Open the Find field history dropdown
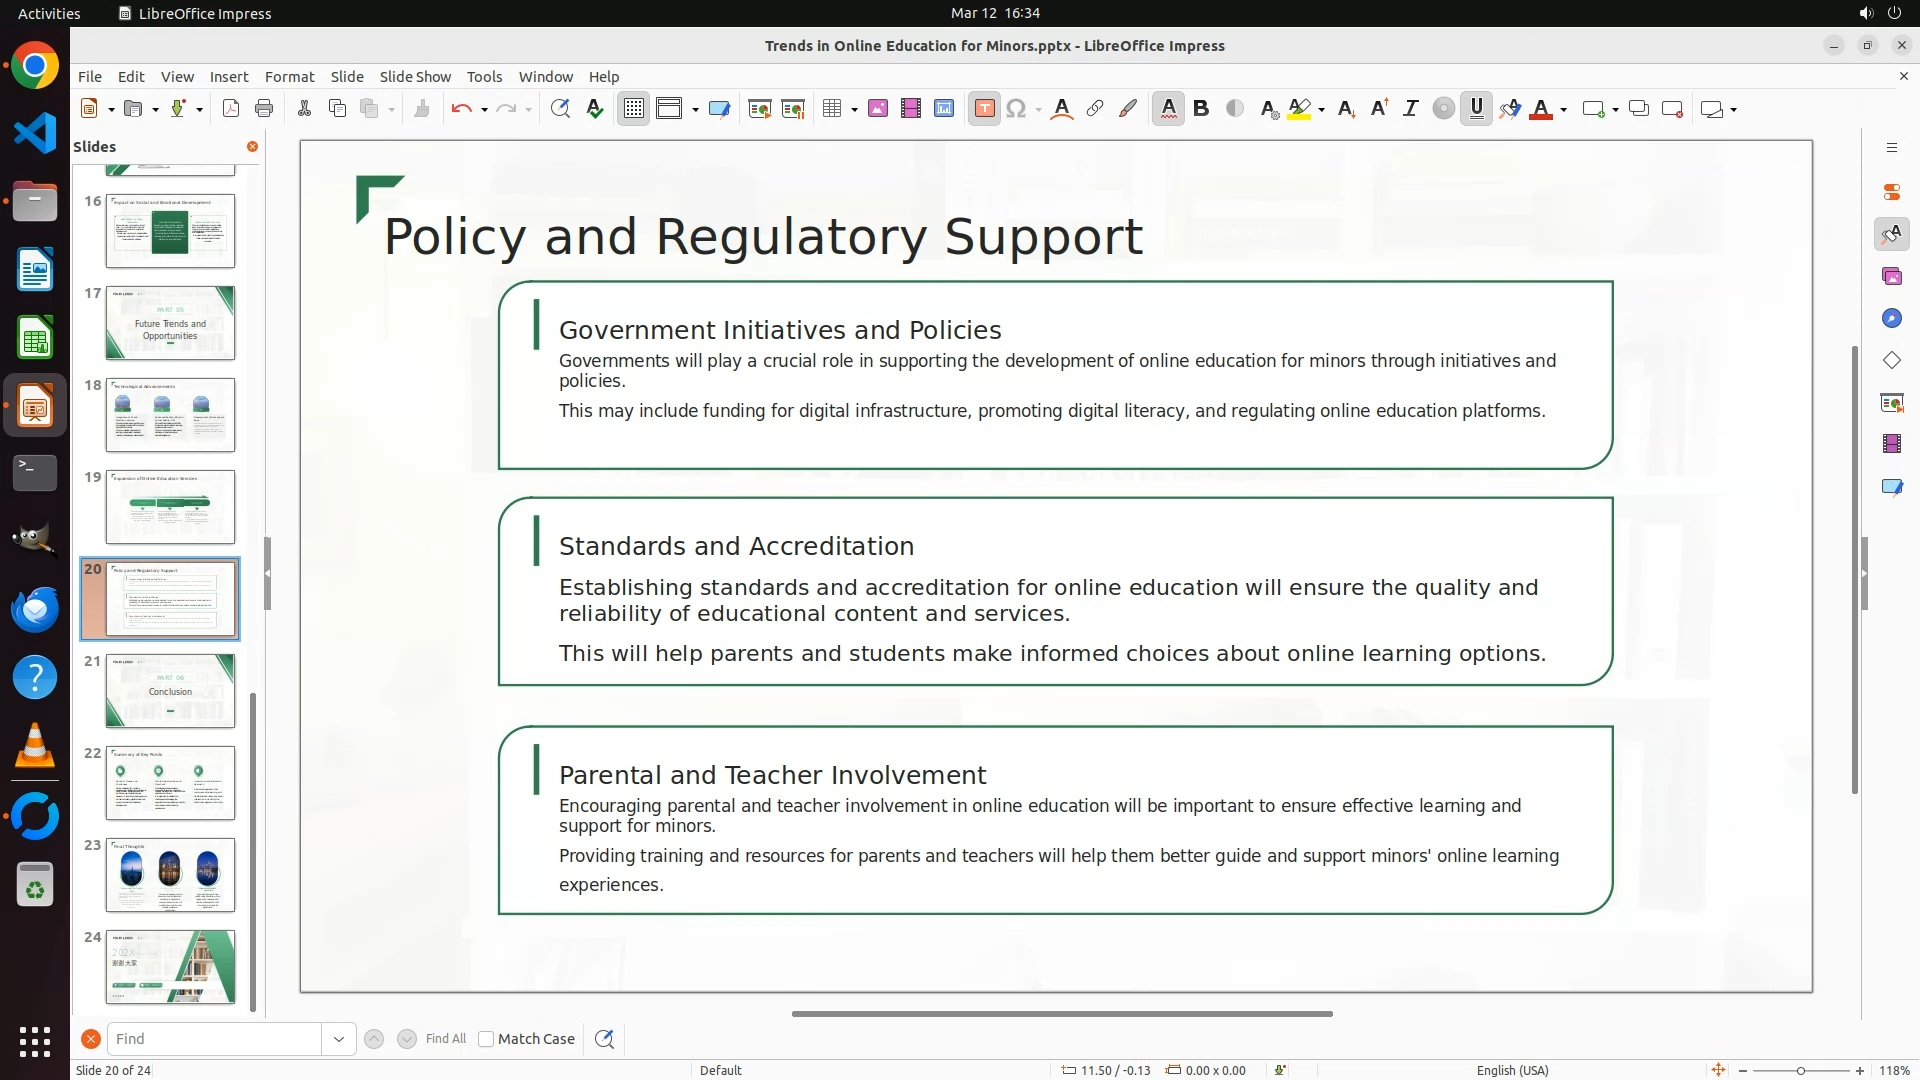This screenshot has width=1920, height=1080. coord(338,1039)
